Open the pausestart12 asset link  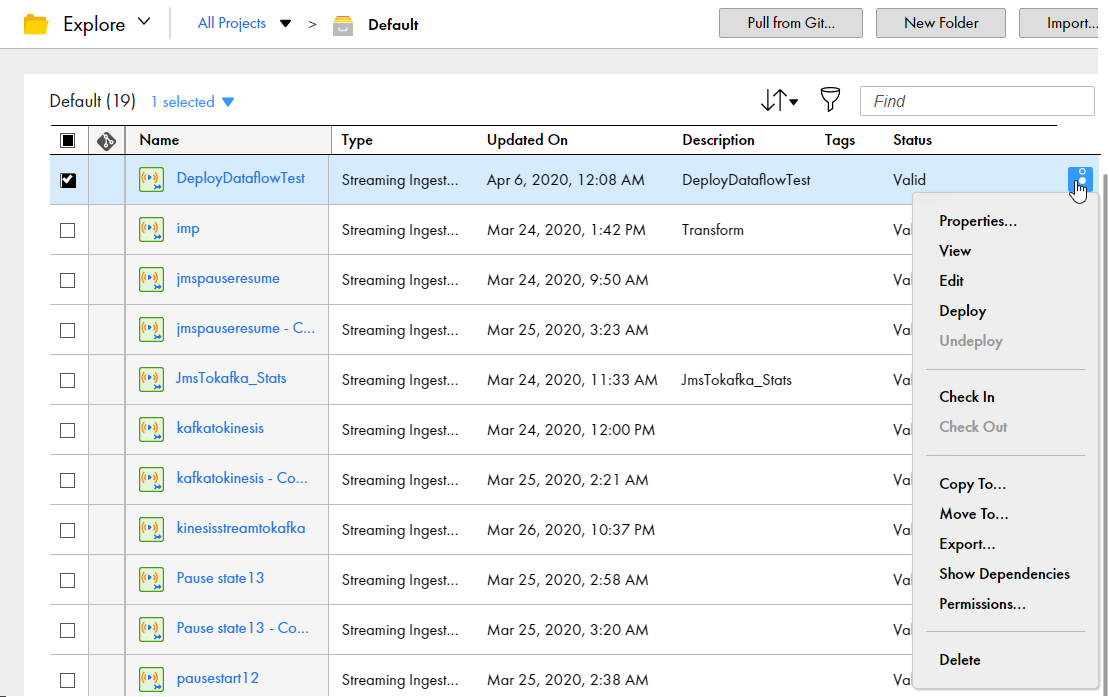[217, 678]
